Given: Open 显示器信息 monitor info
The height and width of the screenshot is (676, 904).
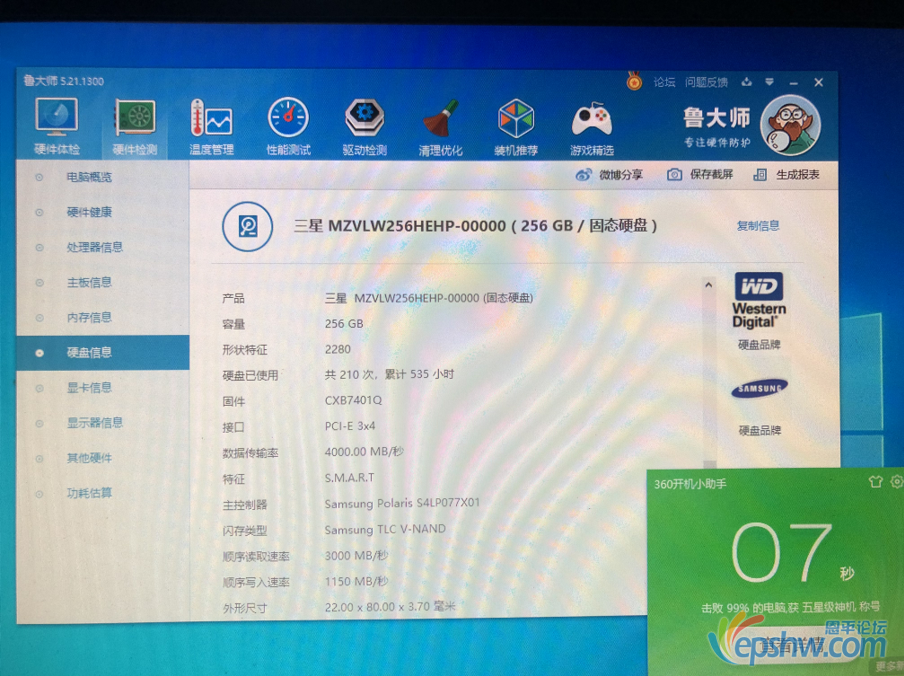Looking at the screenshot, I should (x=95, y=422).
